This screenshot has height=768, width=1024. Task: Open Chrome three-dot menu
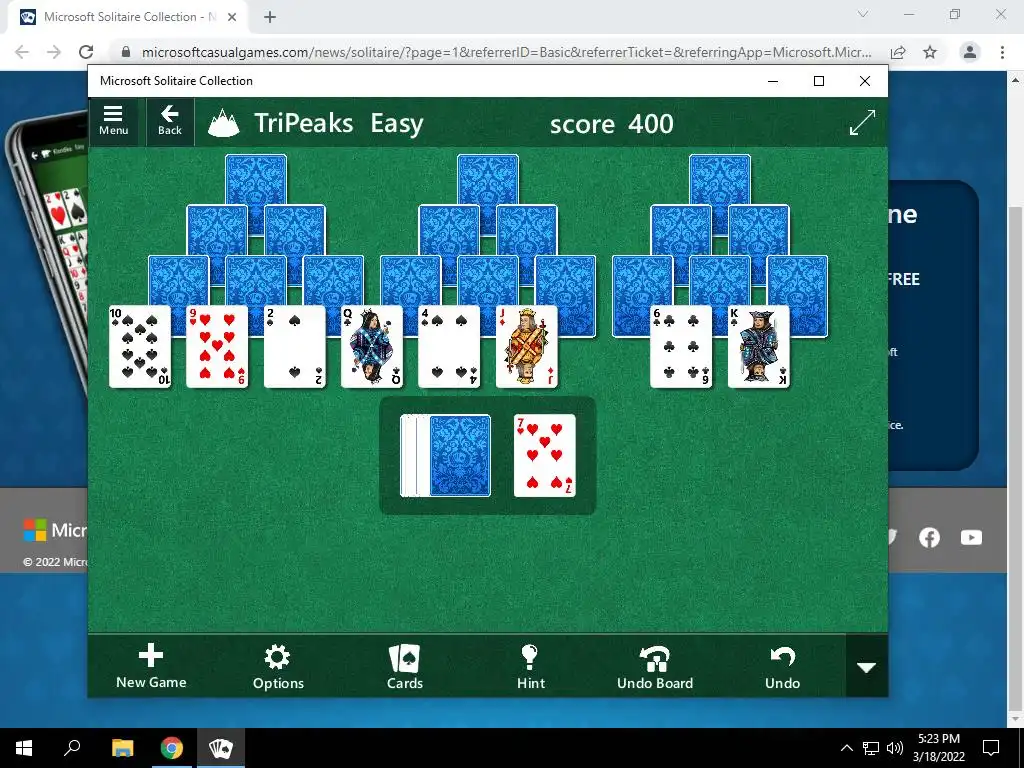[1002, 52]
